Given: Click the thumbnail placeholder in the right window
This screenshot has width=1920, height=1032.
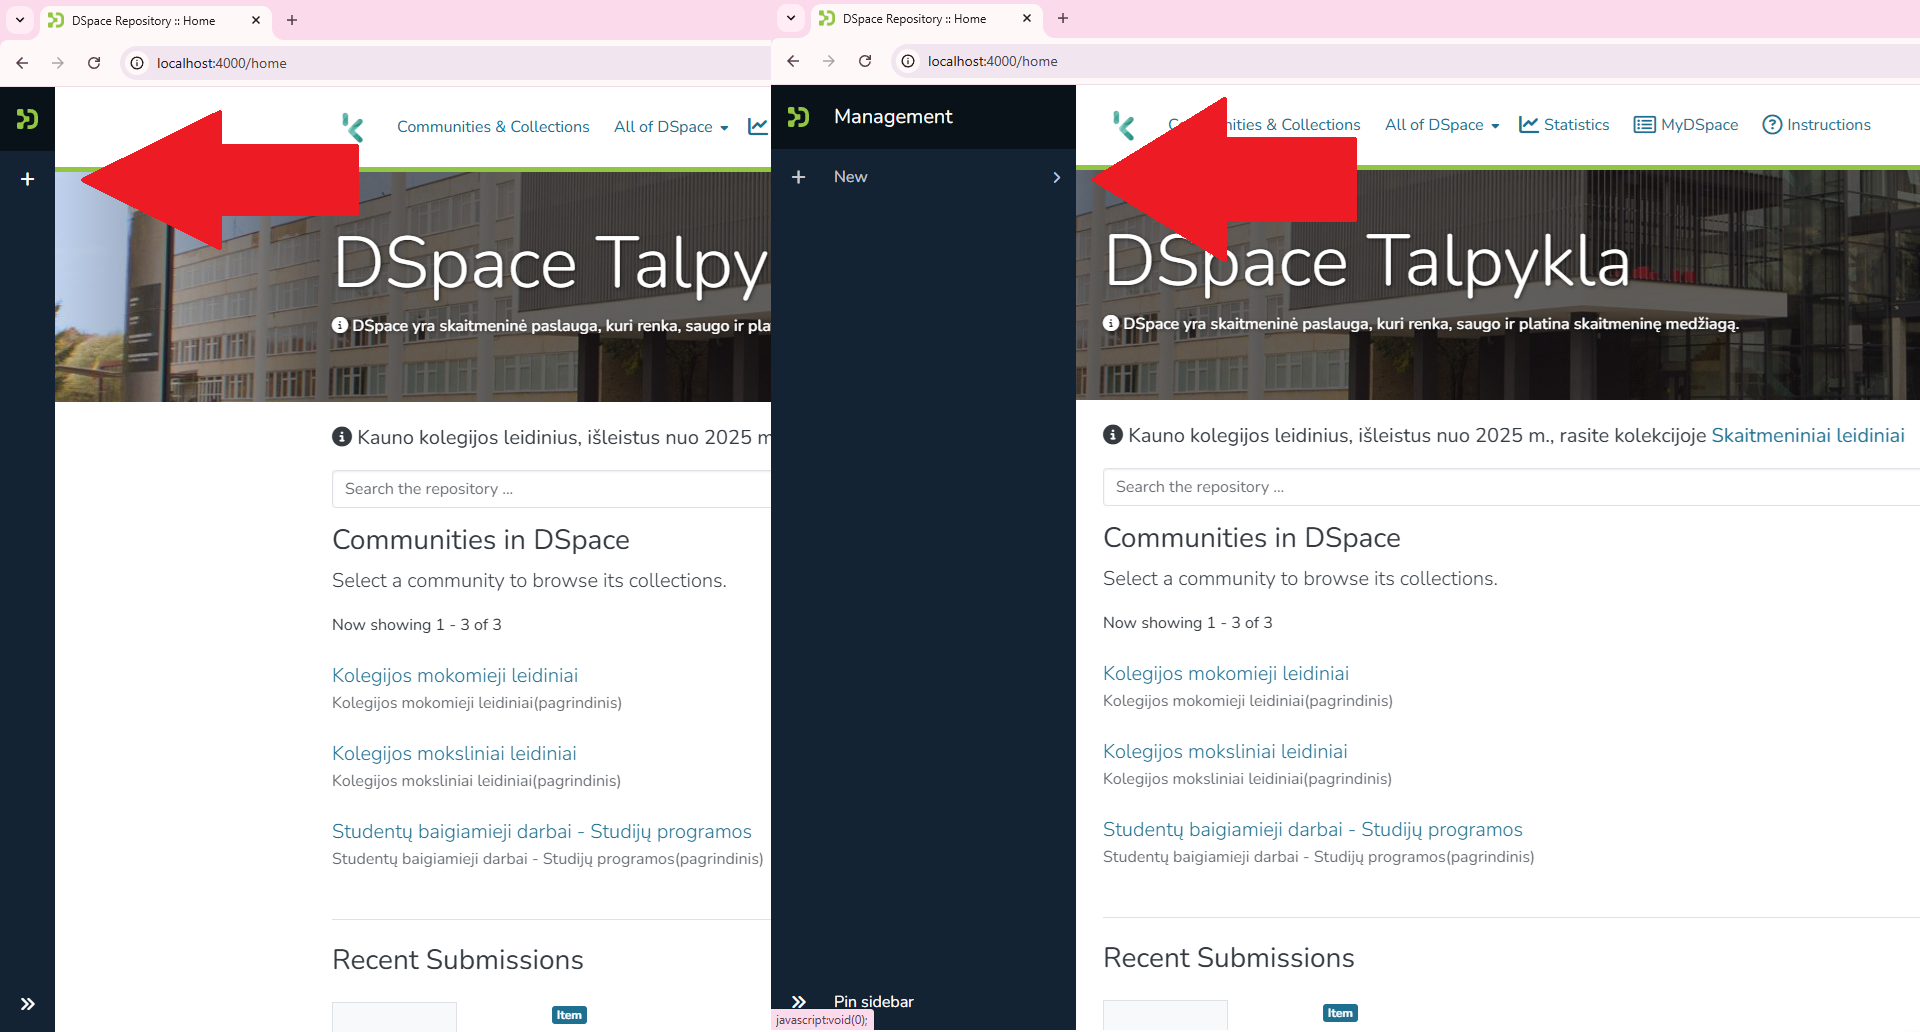Looking at the screenshot, I should pos(1165,1015).
